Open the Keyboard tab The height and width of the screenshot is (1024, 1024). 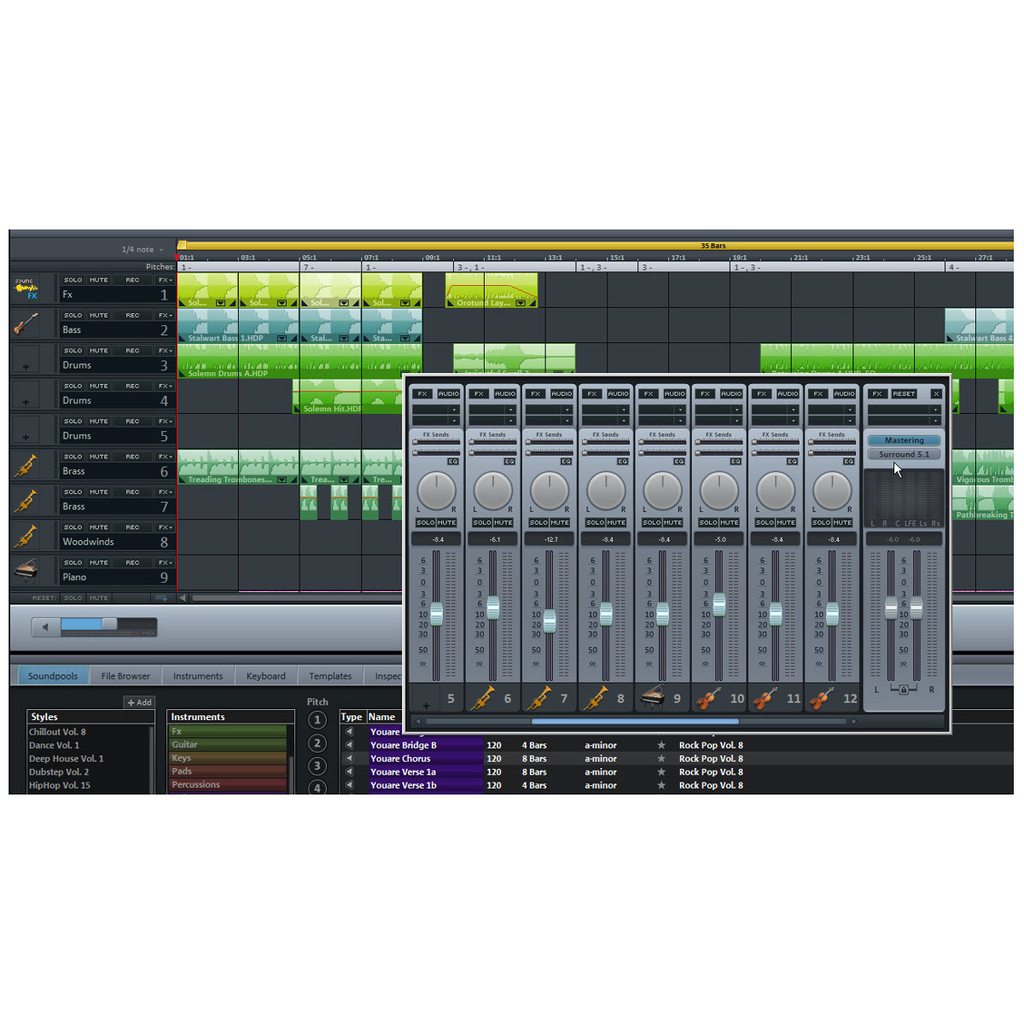266,676
